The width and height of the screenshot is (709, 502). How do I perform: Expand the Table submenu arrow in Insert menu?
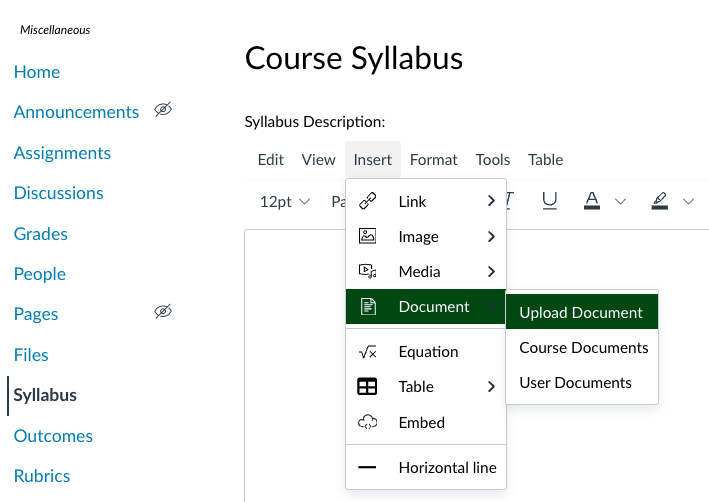click(491, 386)
